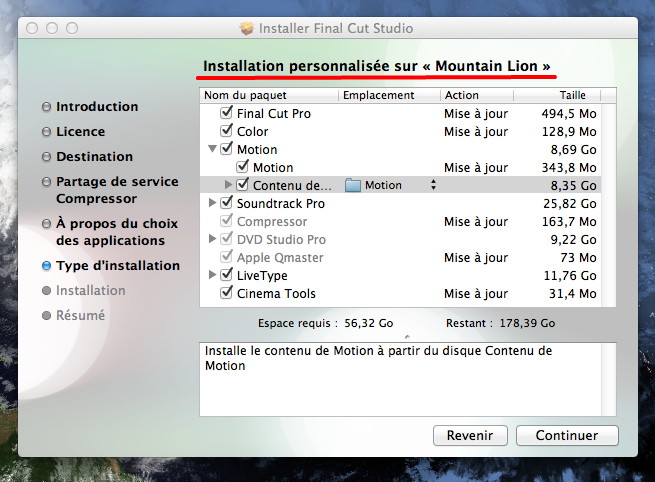Expand the Soundtrack Pro disclosure triangle

[x=212, y=203]
